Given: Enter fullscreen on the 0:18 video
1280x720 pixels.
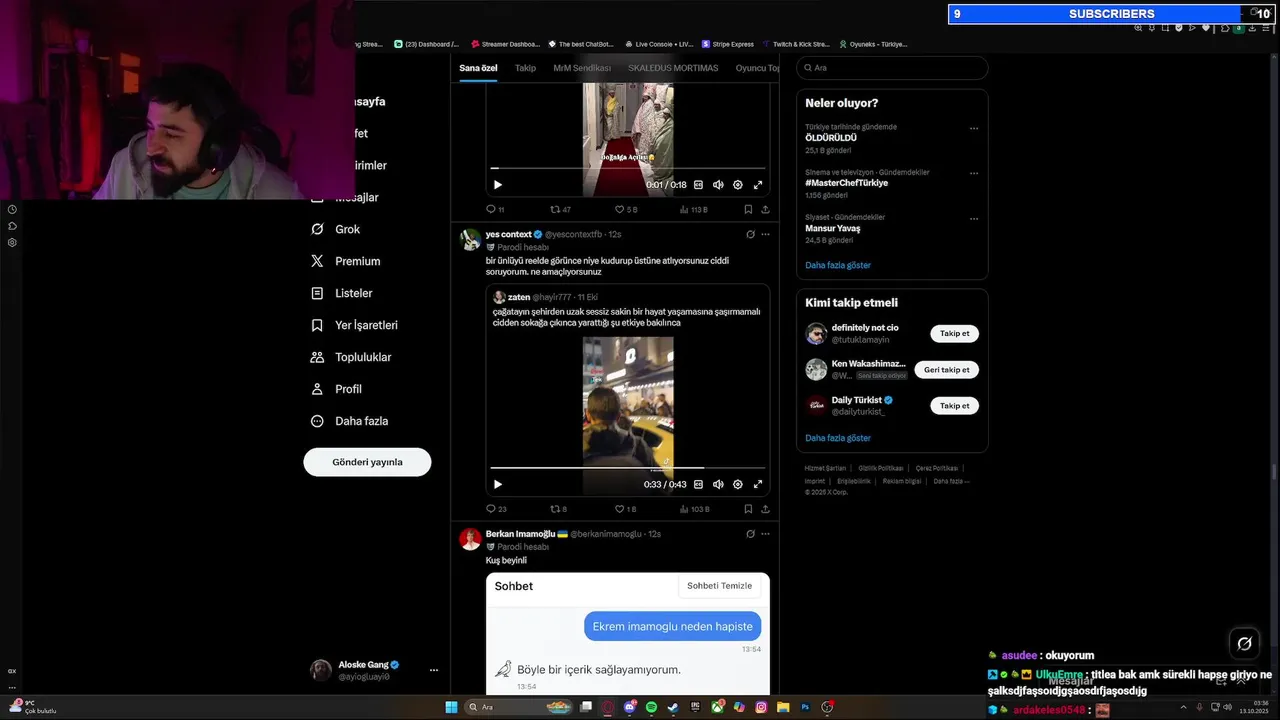Looking at the screenshot, I should point(758,184).
